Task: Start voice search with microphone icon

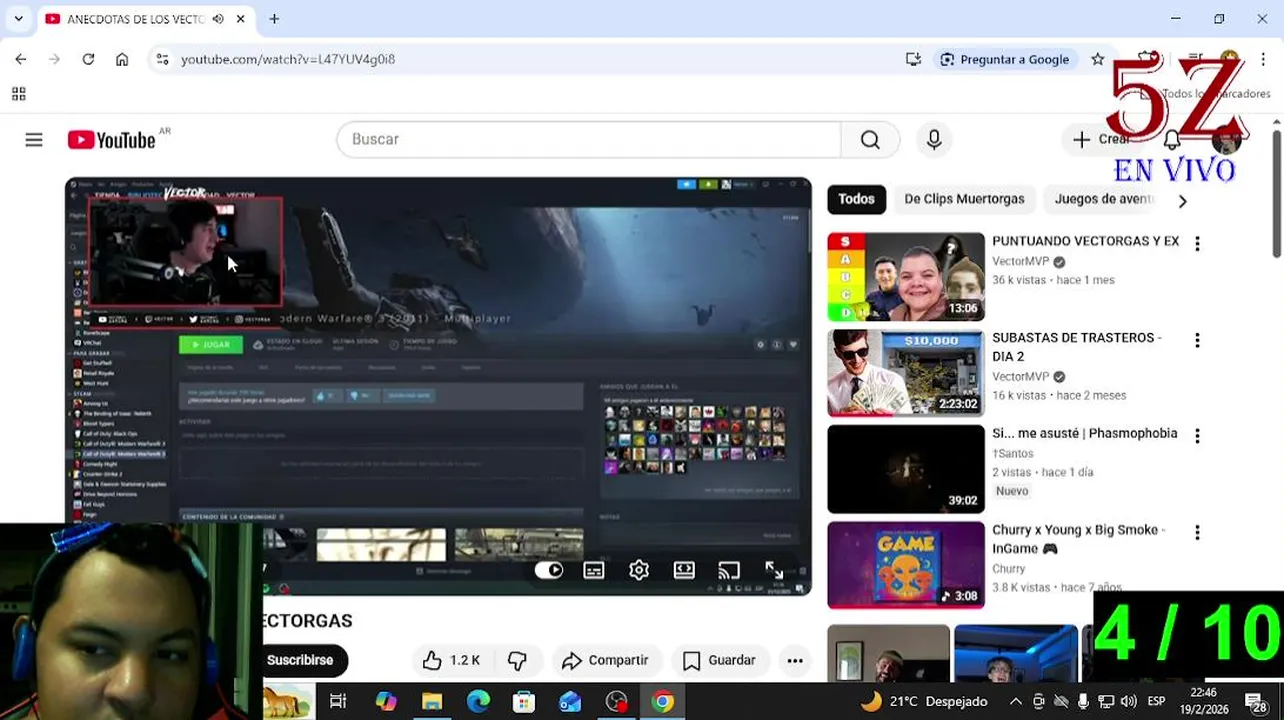Action: point(934,140)
